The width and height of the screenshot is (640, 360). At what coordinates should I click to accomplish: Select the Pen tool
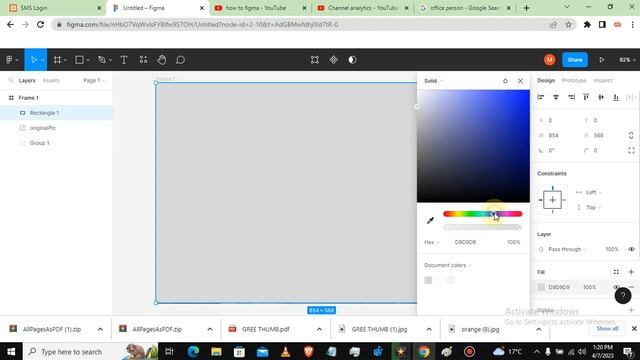point(102,60)
